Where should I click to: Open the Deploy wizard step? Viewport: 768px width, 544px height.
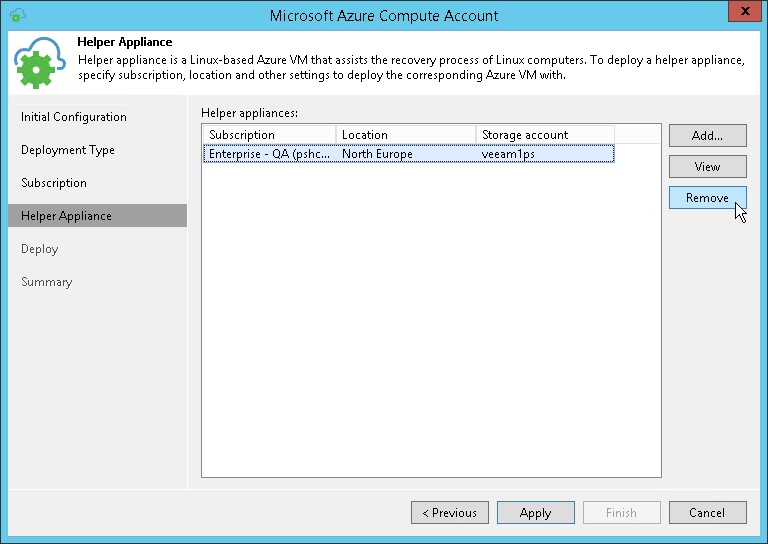click(40, 249)
